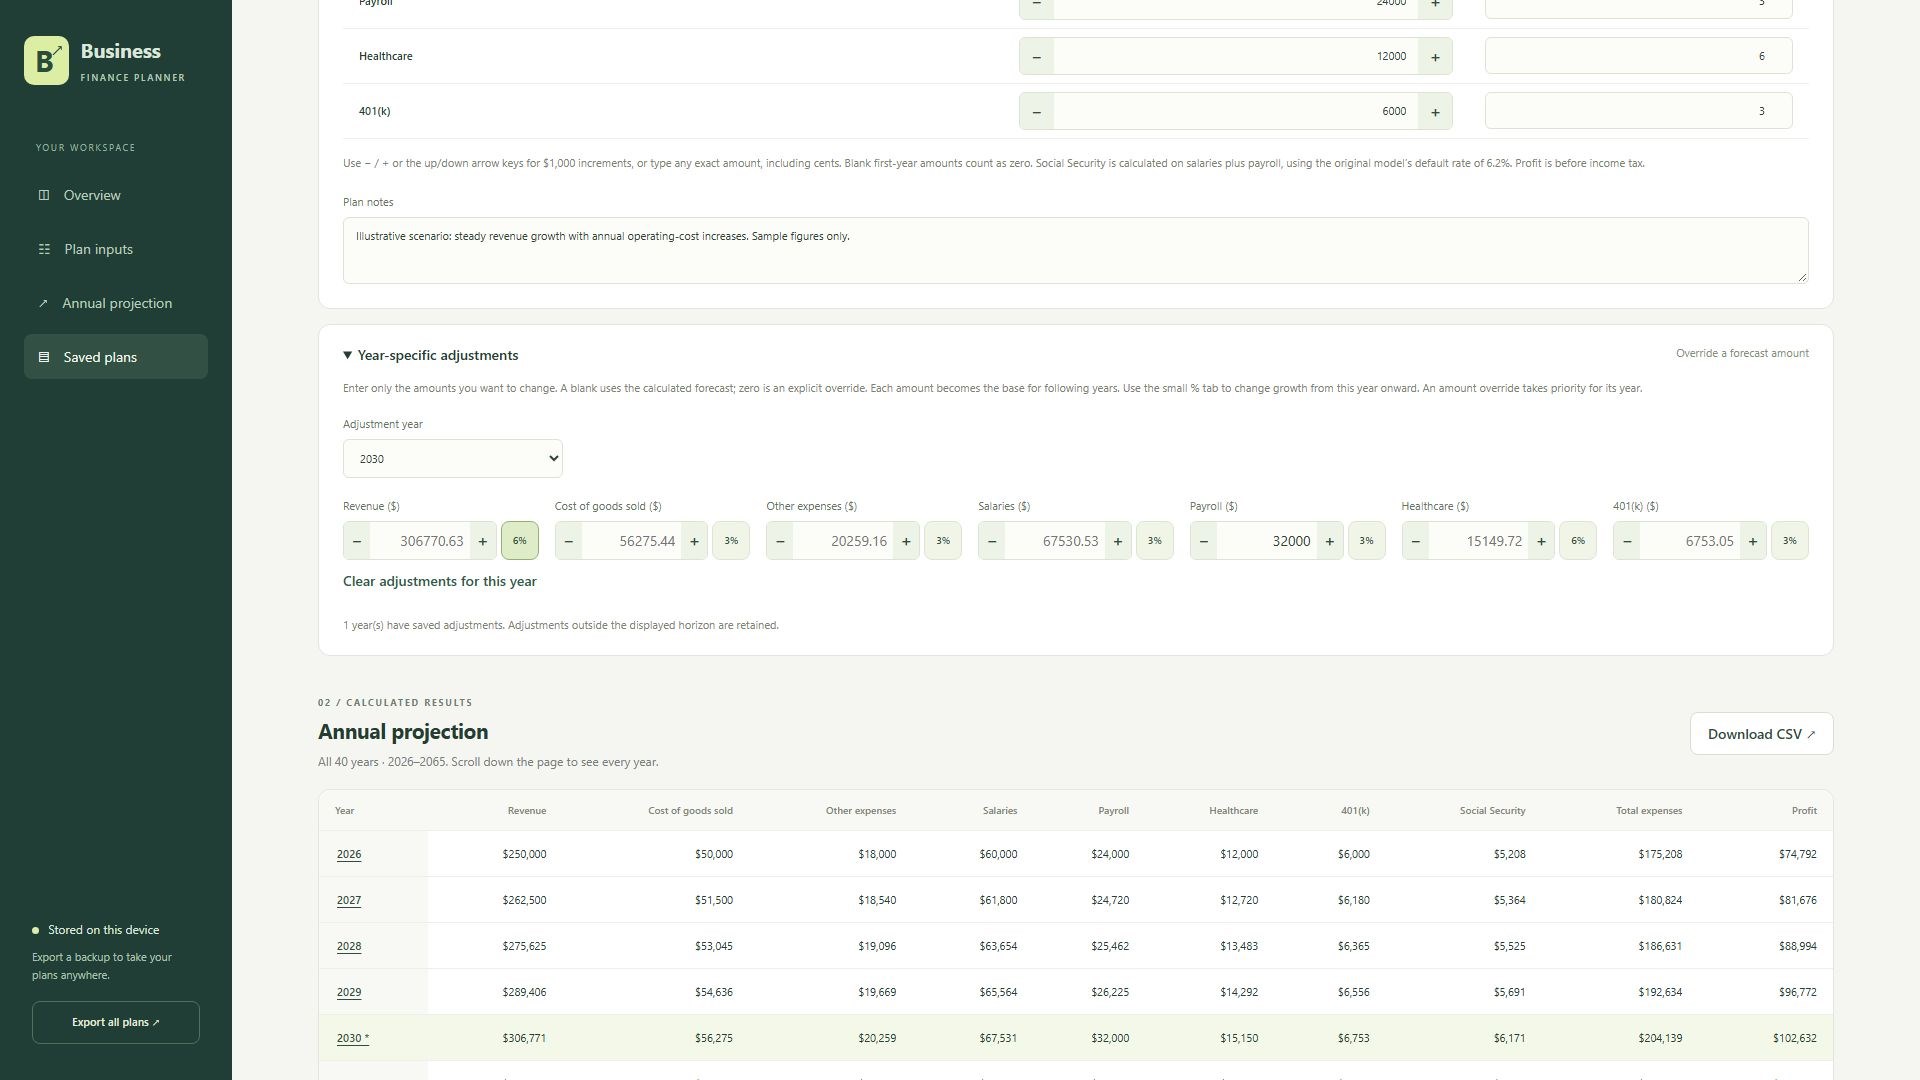Image resolution: width=1920 pixels, height=1080 pixels.
Task: Click the Healthcare growth rate field showing 6
Action: pos(1639,56)
